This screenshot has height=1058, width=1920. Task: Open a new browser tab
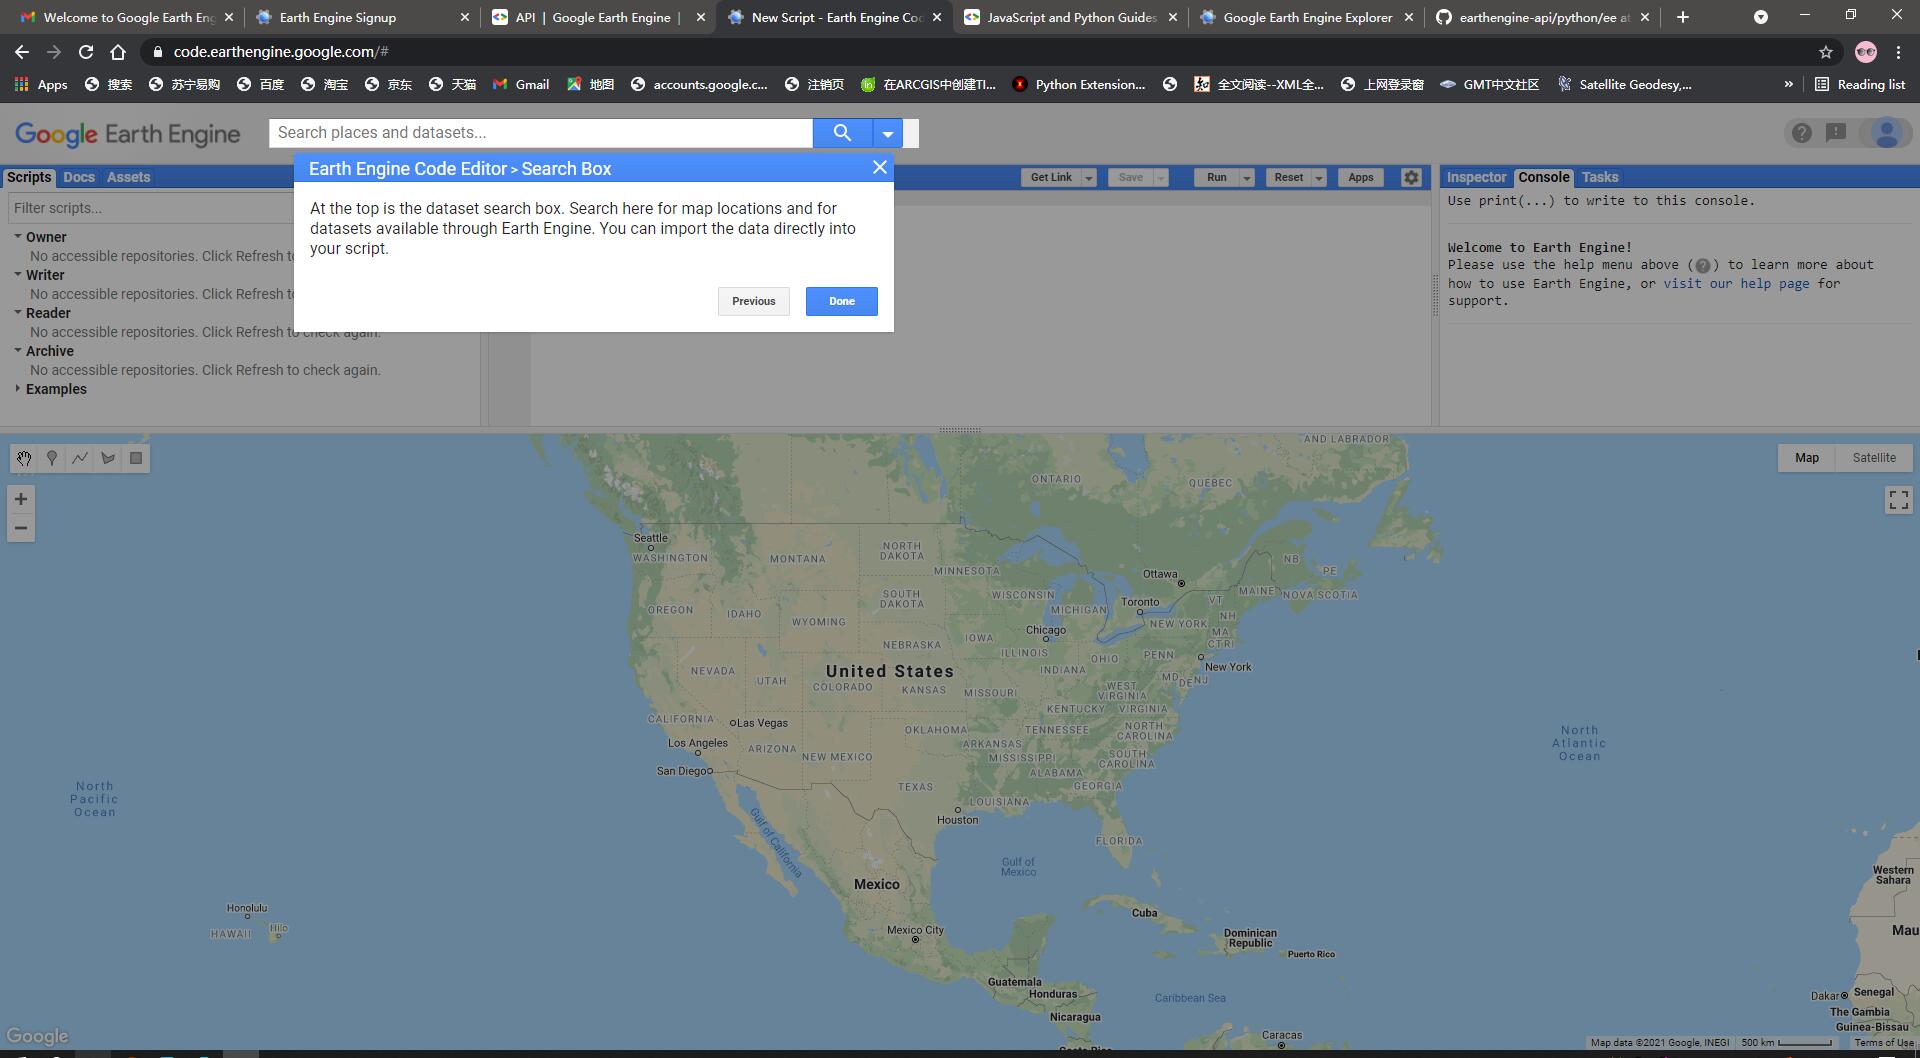point(1683,17)
